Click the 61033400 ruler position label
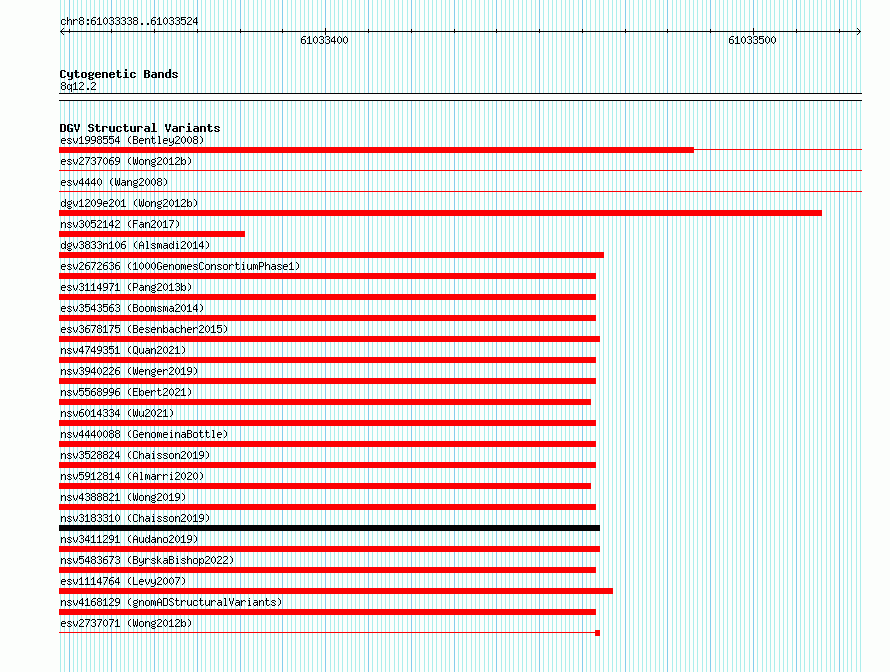 pos(324,40)
